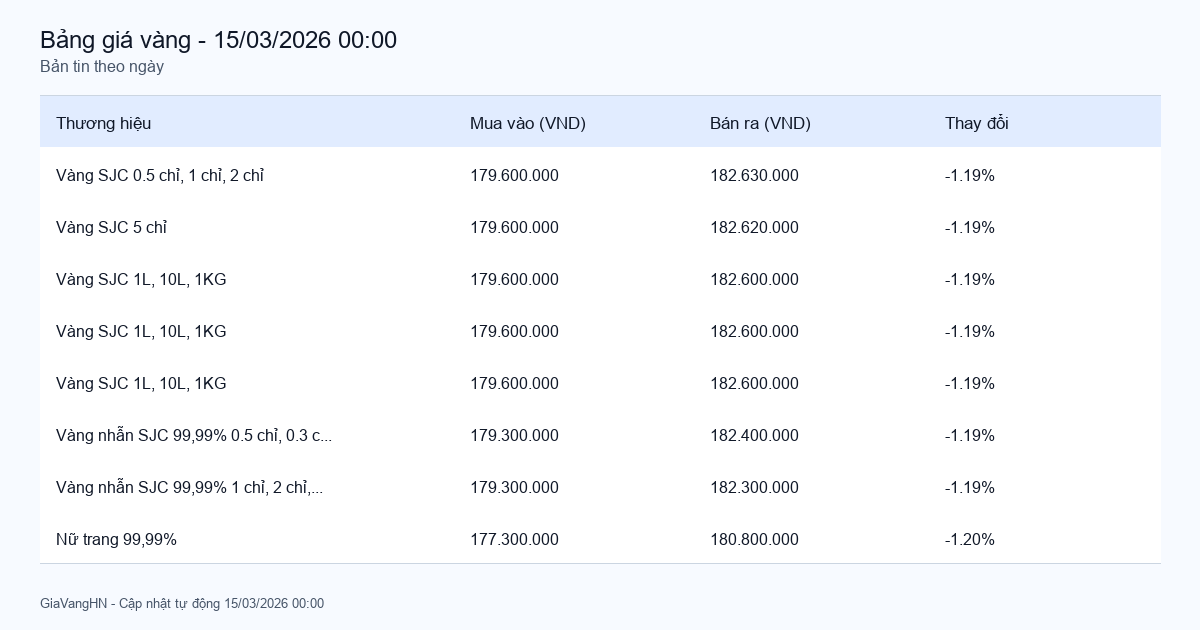Click the sell price 182.620.000
The height and width of the screenshot is (630, 1200).
(x=754, y=228)
